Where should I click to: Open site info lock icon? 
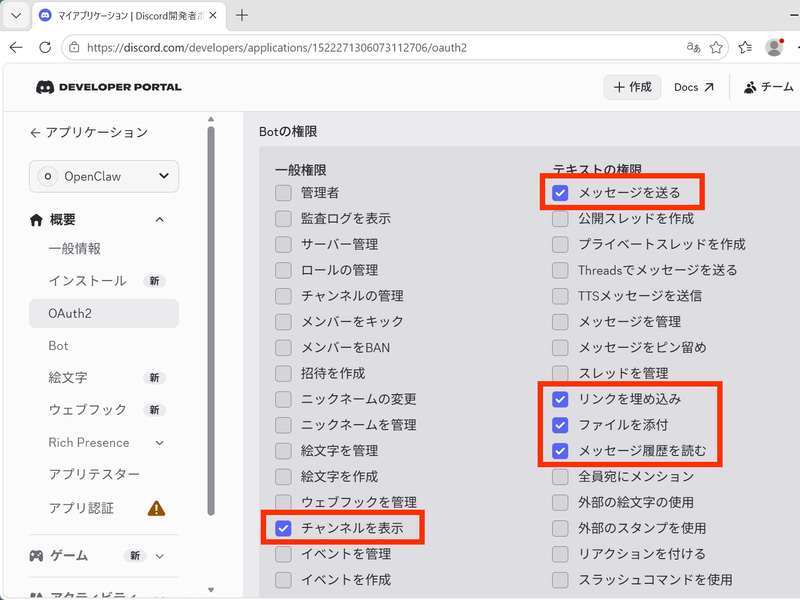coord(74,47)
